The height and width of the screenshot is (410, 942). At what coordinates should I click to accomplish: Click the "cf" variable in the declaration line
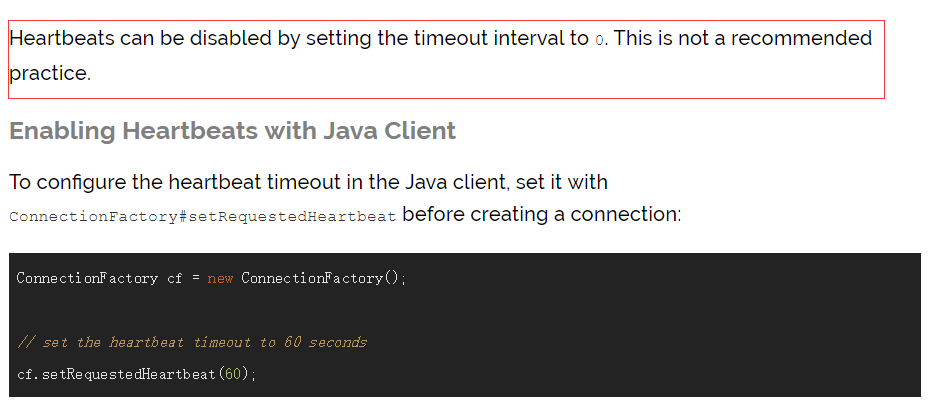pyautogui.click(x=174, y=278)
